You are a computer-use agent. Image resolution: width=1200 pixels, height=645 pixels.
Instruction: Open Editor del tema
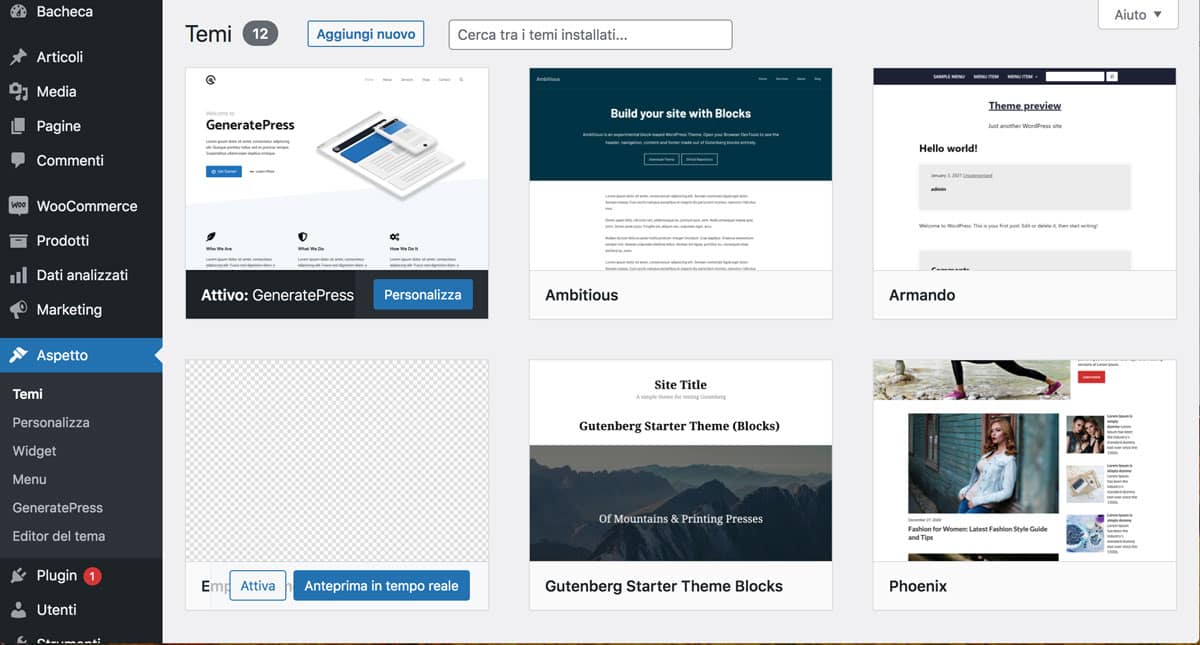pos(58,536)
